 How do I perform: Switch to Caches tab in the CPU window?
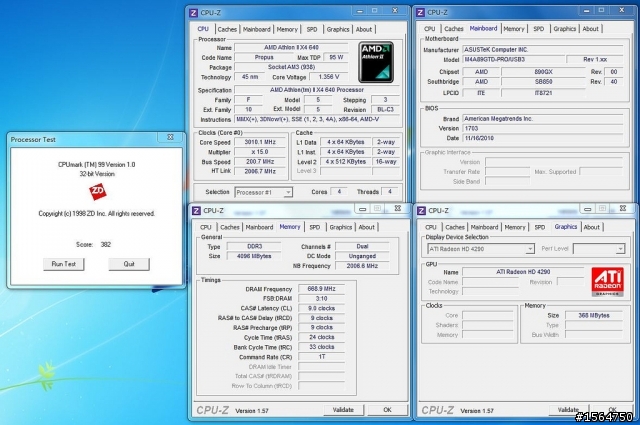[227, 29]
